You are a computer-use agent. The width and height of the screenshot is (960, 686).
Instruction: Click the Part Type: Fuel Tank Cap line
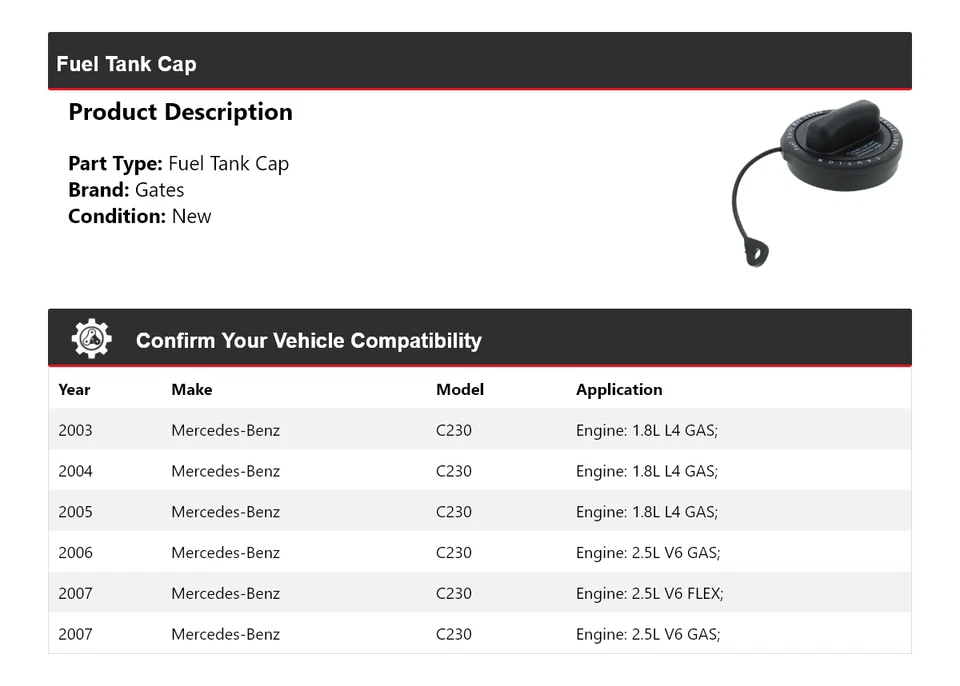click(178, 164)
